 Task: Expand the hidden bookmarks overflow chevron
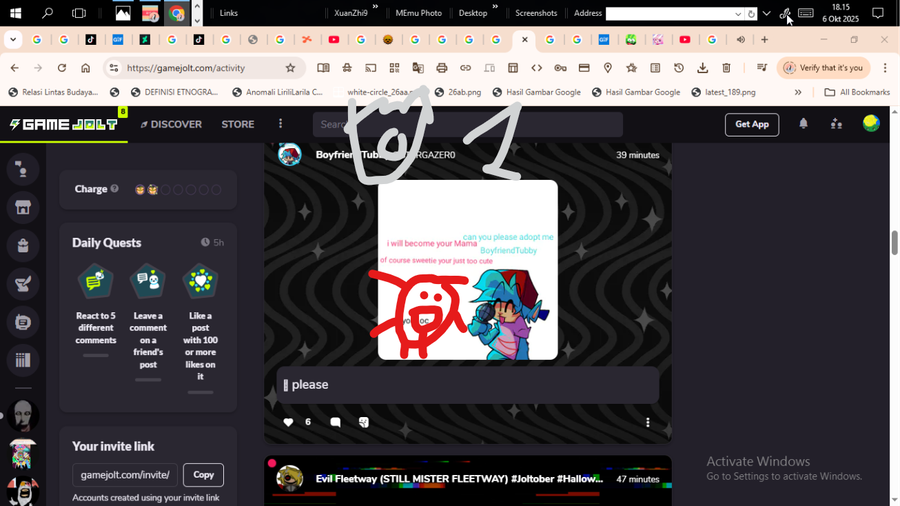click(x=798, y=92)
